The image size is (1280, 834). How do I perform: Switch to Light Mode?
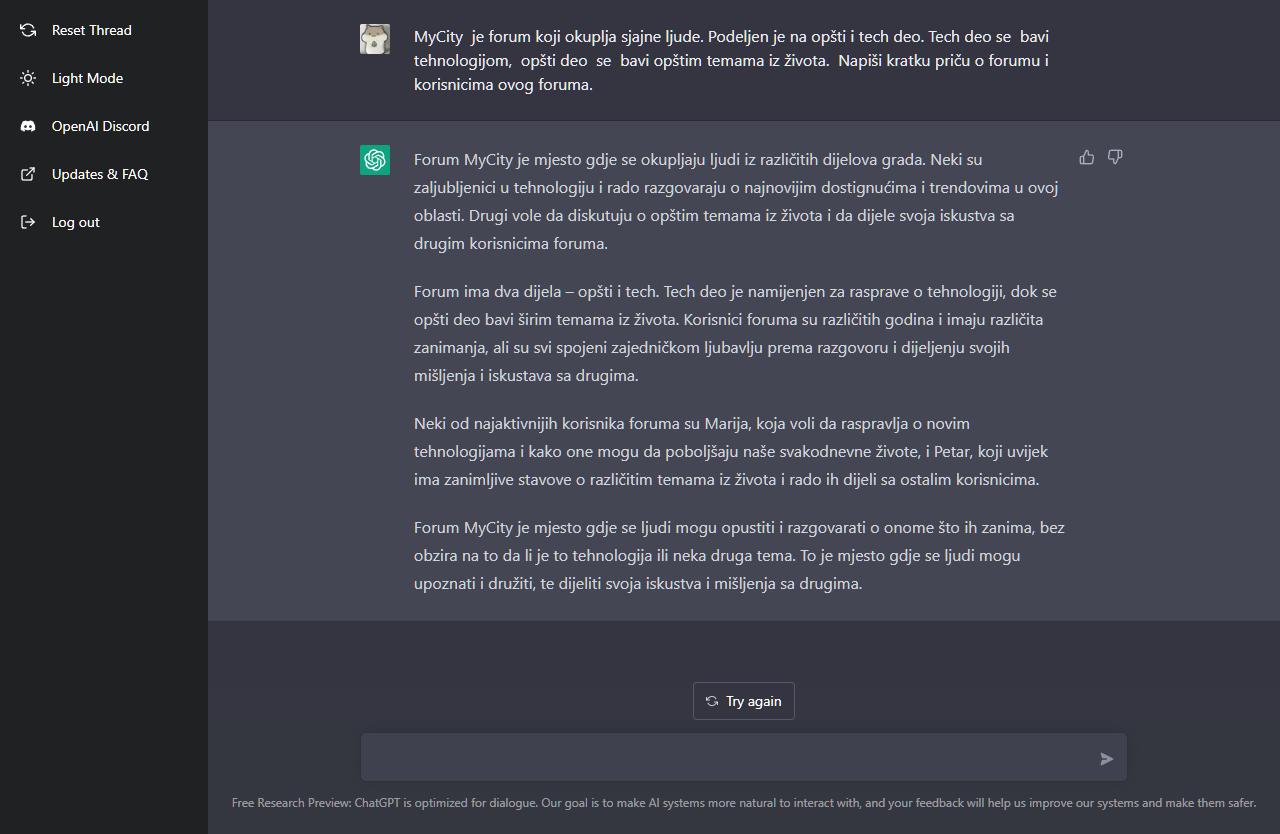click(87, 78)
